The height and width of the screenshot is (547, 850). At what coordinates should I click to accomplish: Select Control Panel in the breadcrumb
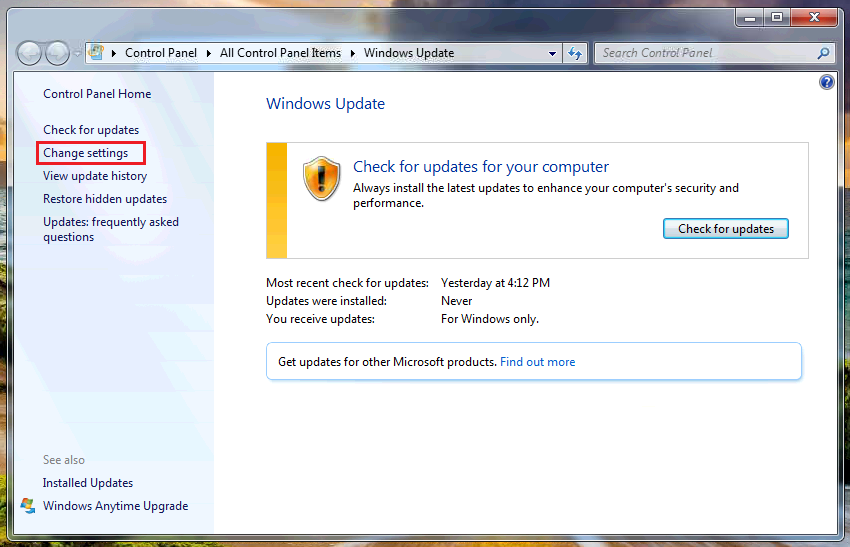(161, 53)
